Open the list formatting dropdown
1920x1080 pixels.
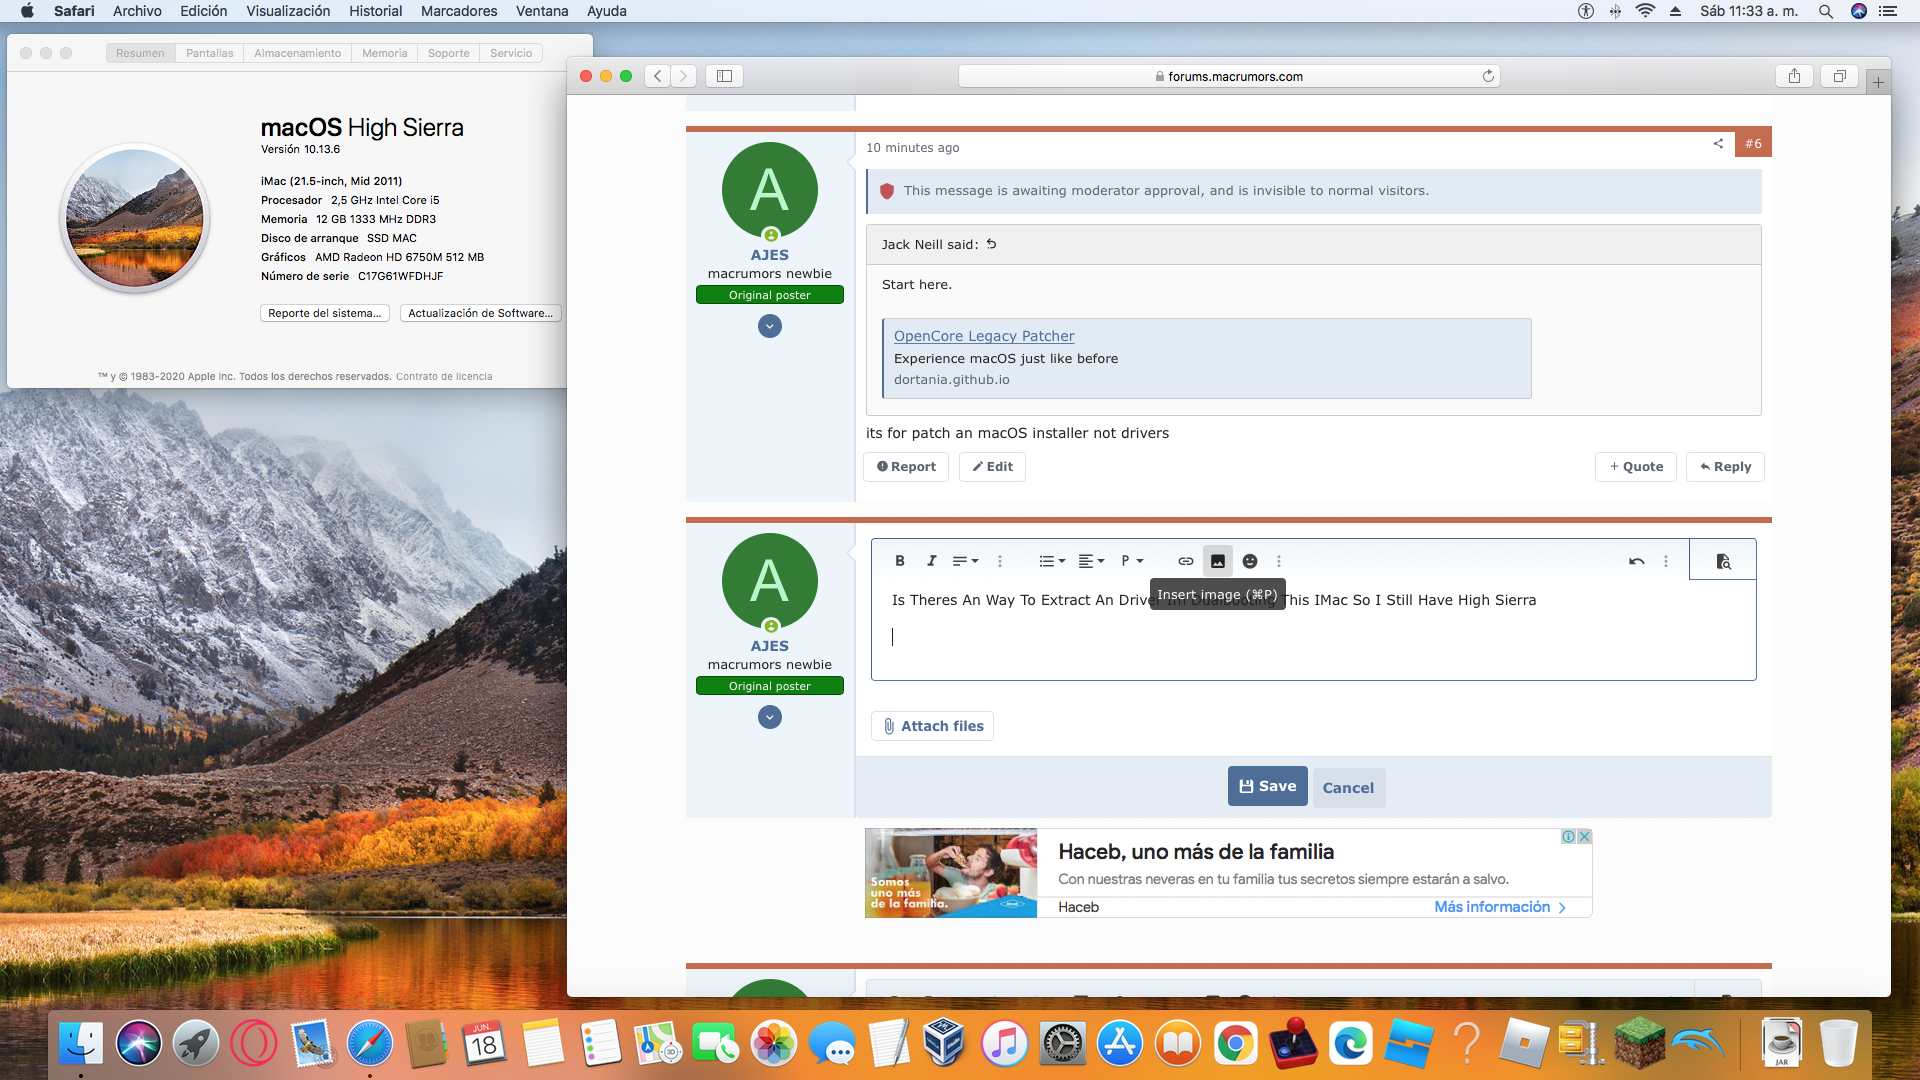point(1051,561)
